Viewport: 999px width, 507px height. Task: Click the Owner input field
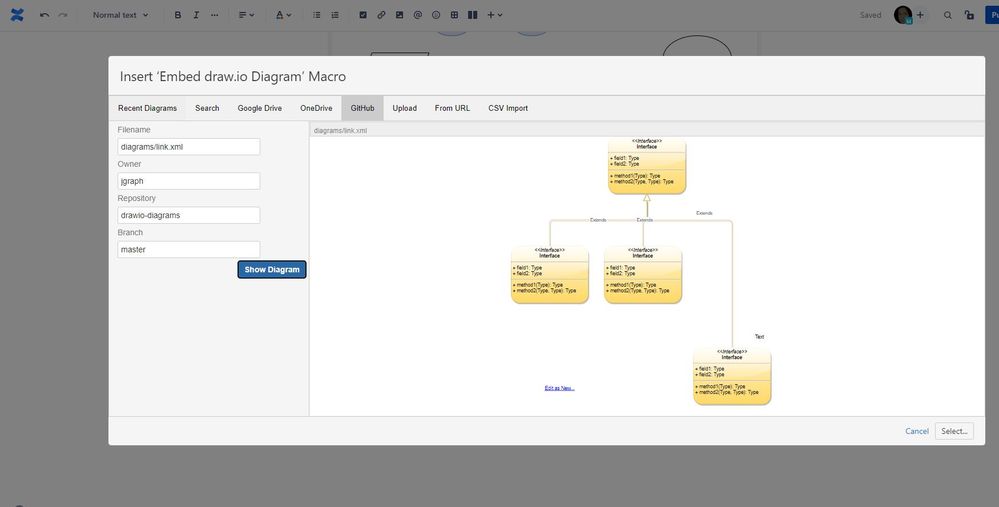[x=189, y=181]
